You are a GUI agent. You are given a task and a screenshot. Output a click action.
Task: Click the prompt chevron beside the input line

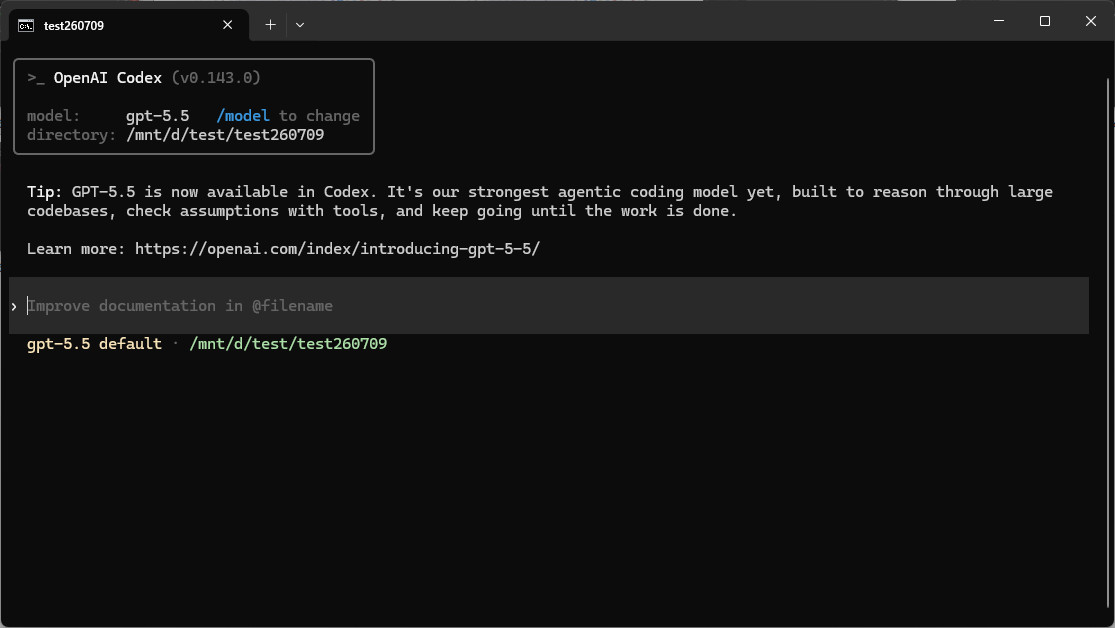point(14,307)
